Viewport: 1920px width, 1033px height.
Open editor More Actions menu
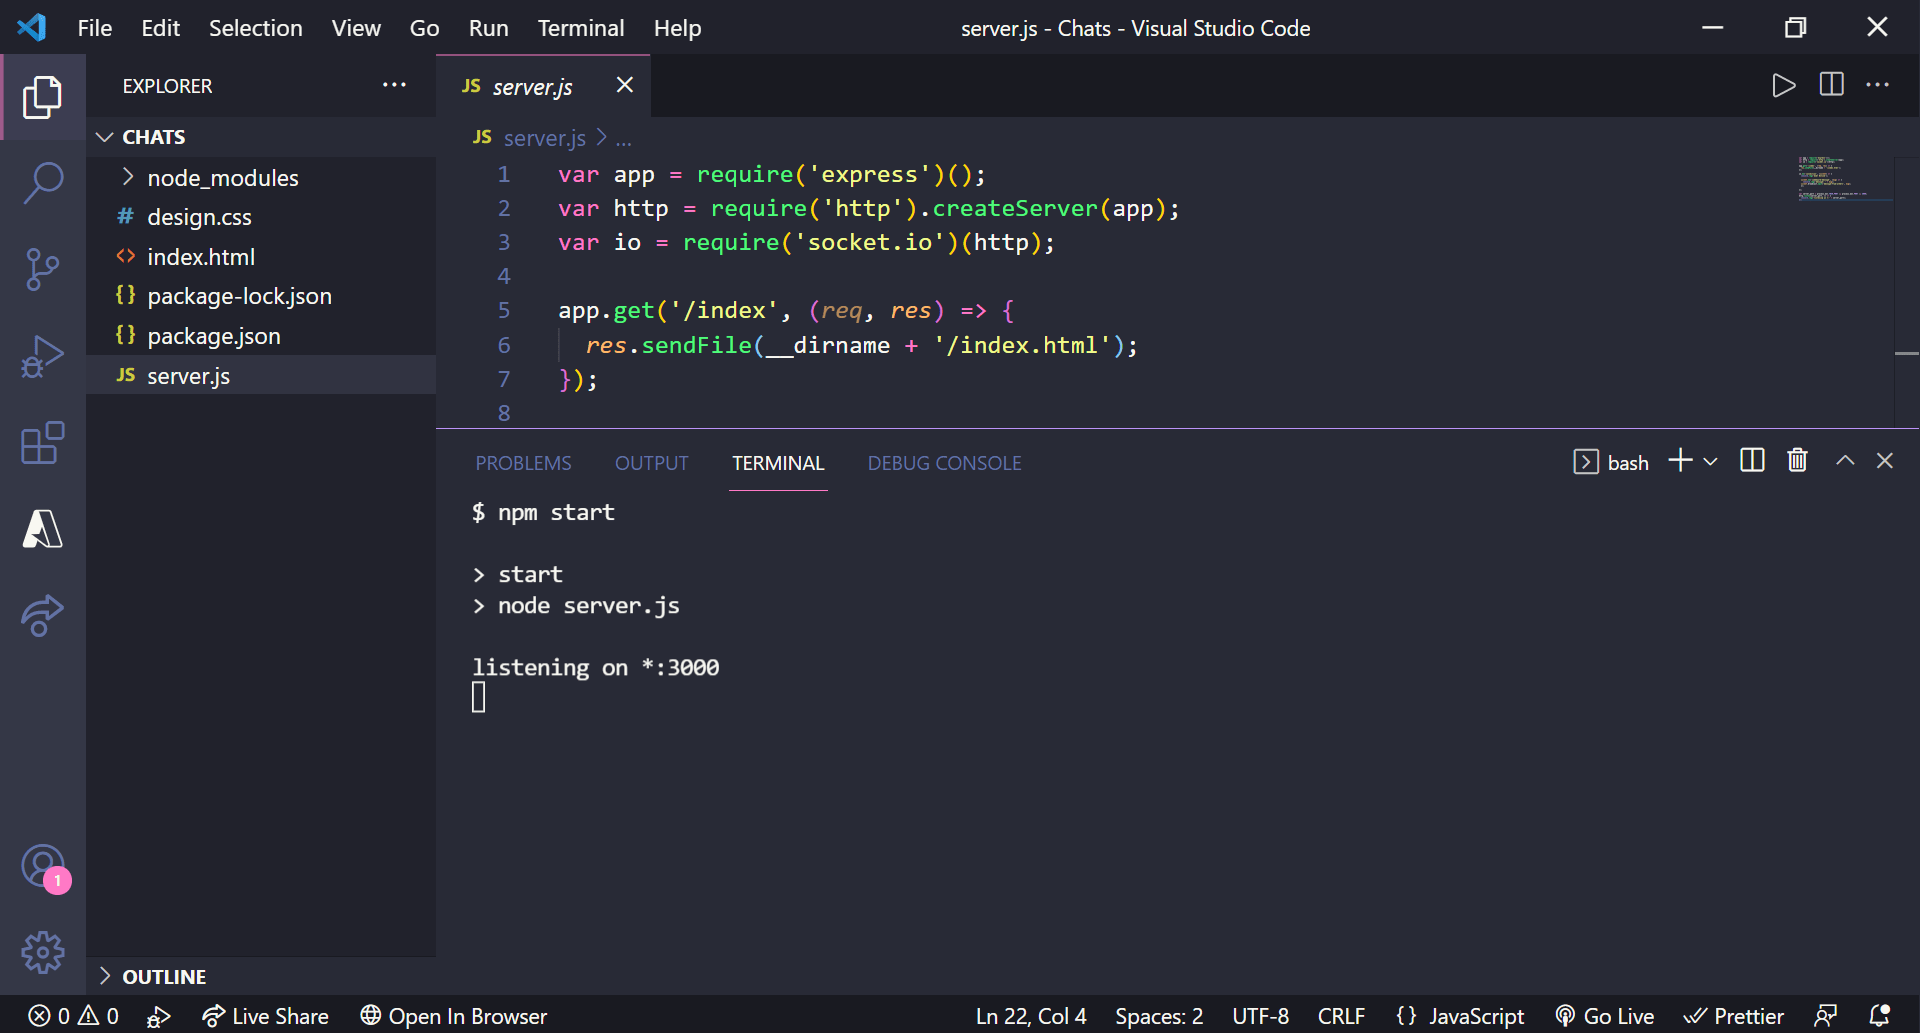[1878, 85]
